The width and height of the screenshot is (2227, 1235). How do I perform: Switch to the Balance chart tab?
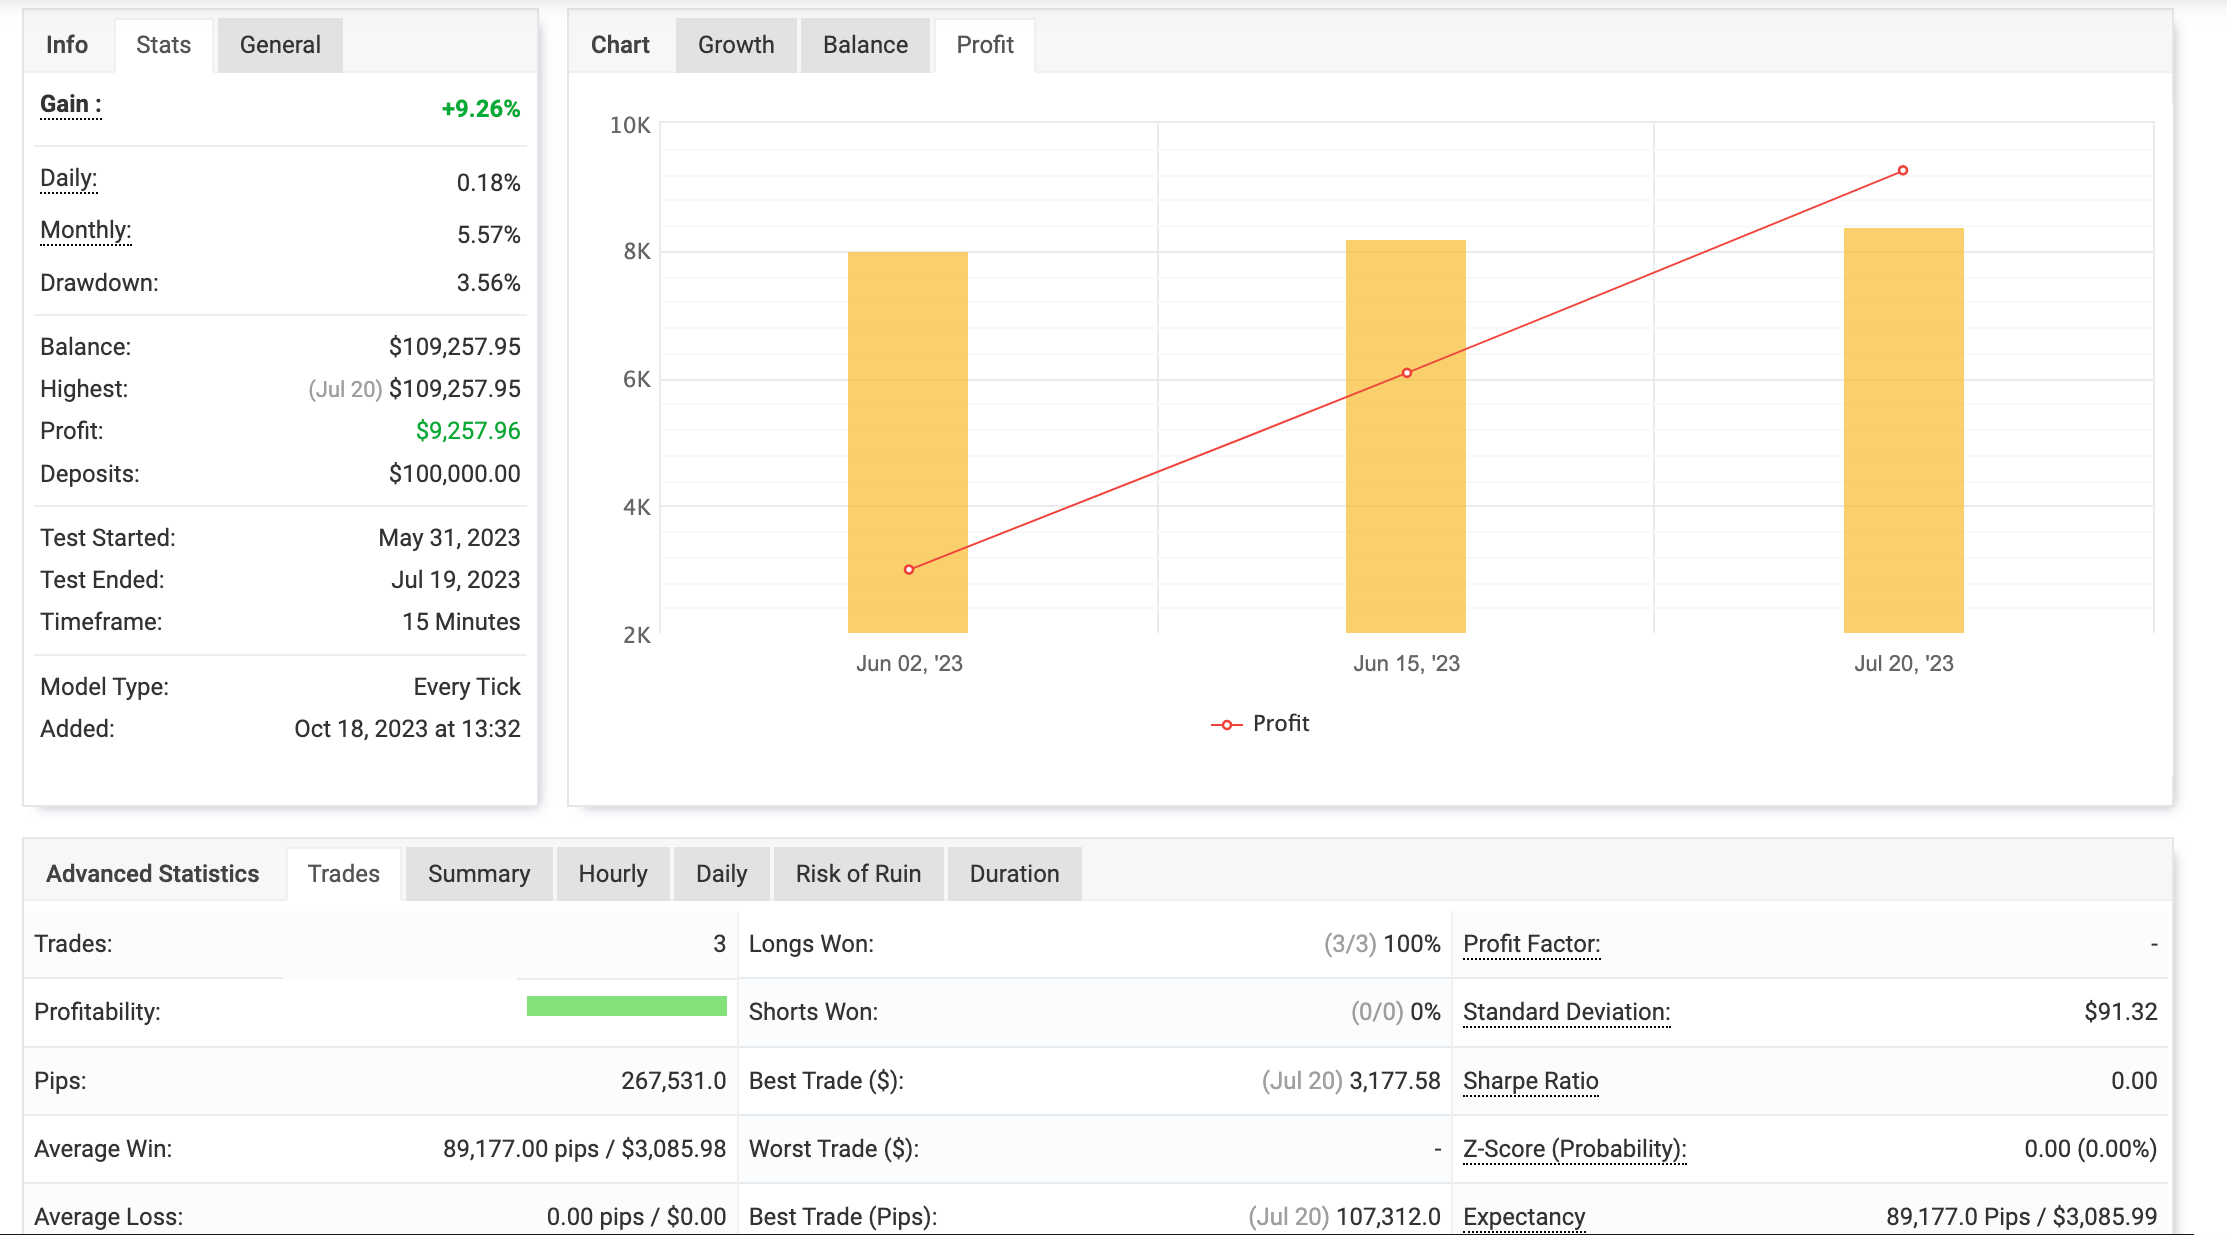click(x=865, y=45)
